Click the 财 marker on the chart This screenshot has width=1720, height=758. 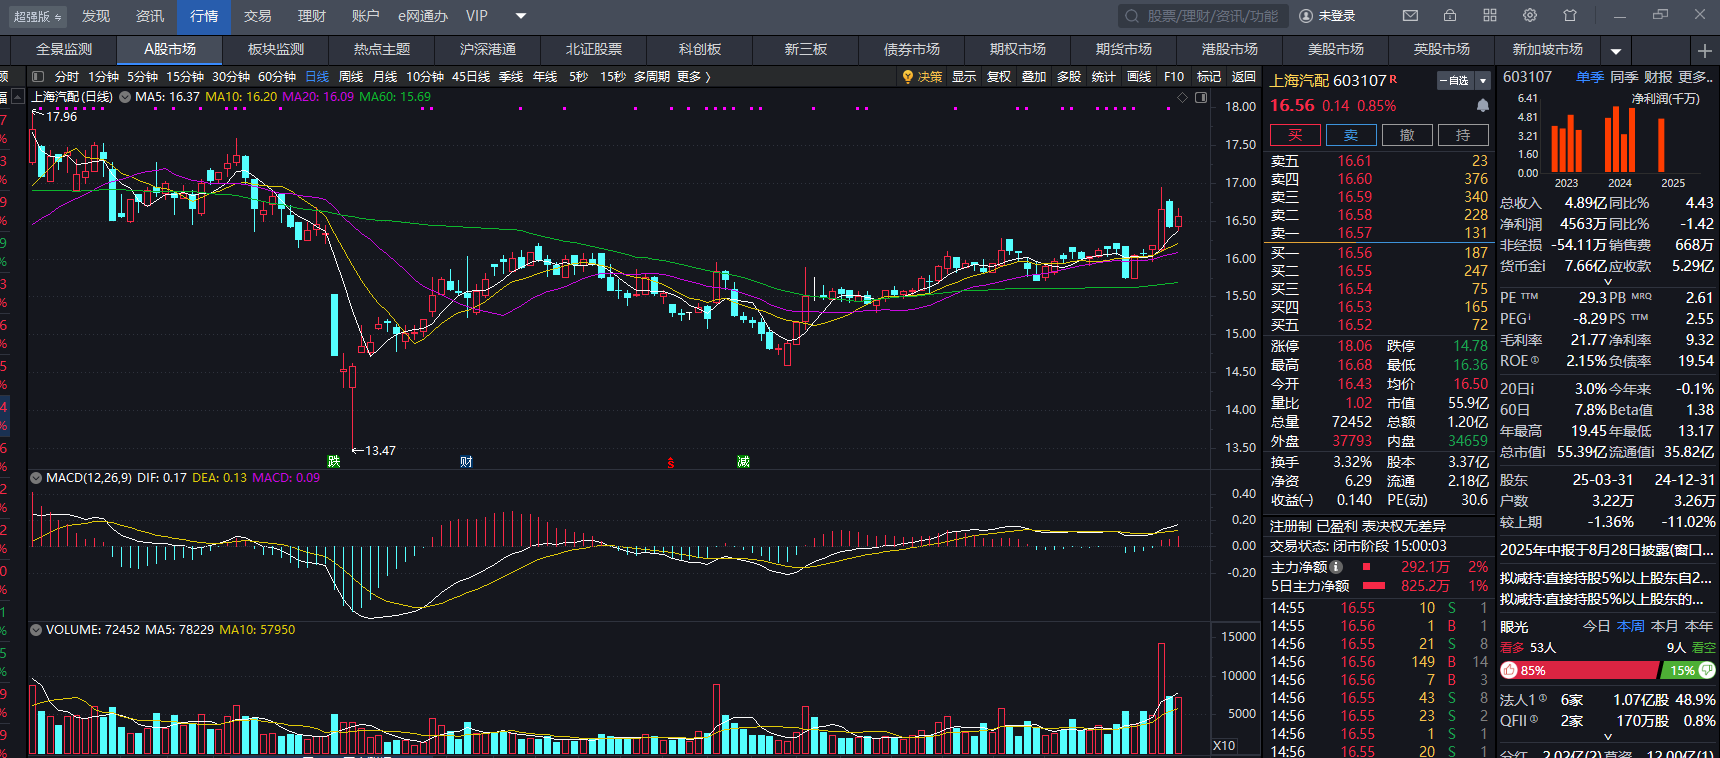[x=466, y=462]
